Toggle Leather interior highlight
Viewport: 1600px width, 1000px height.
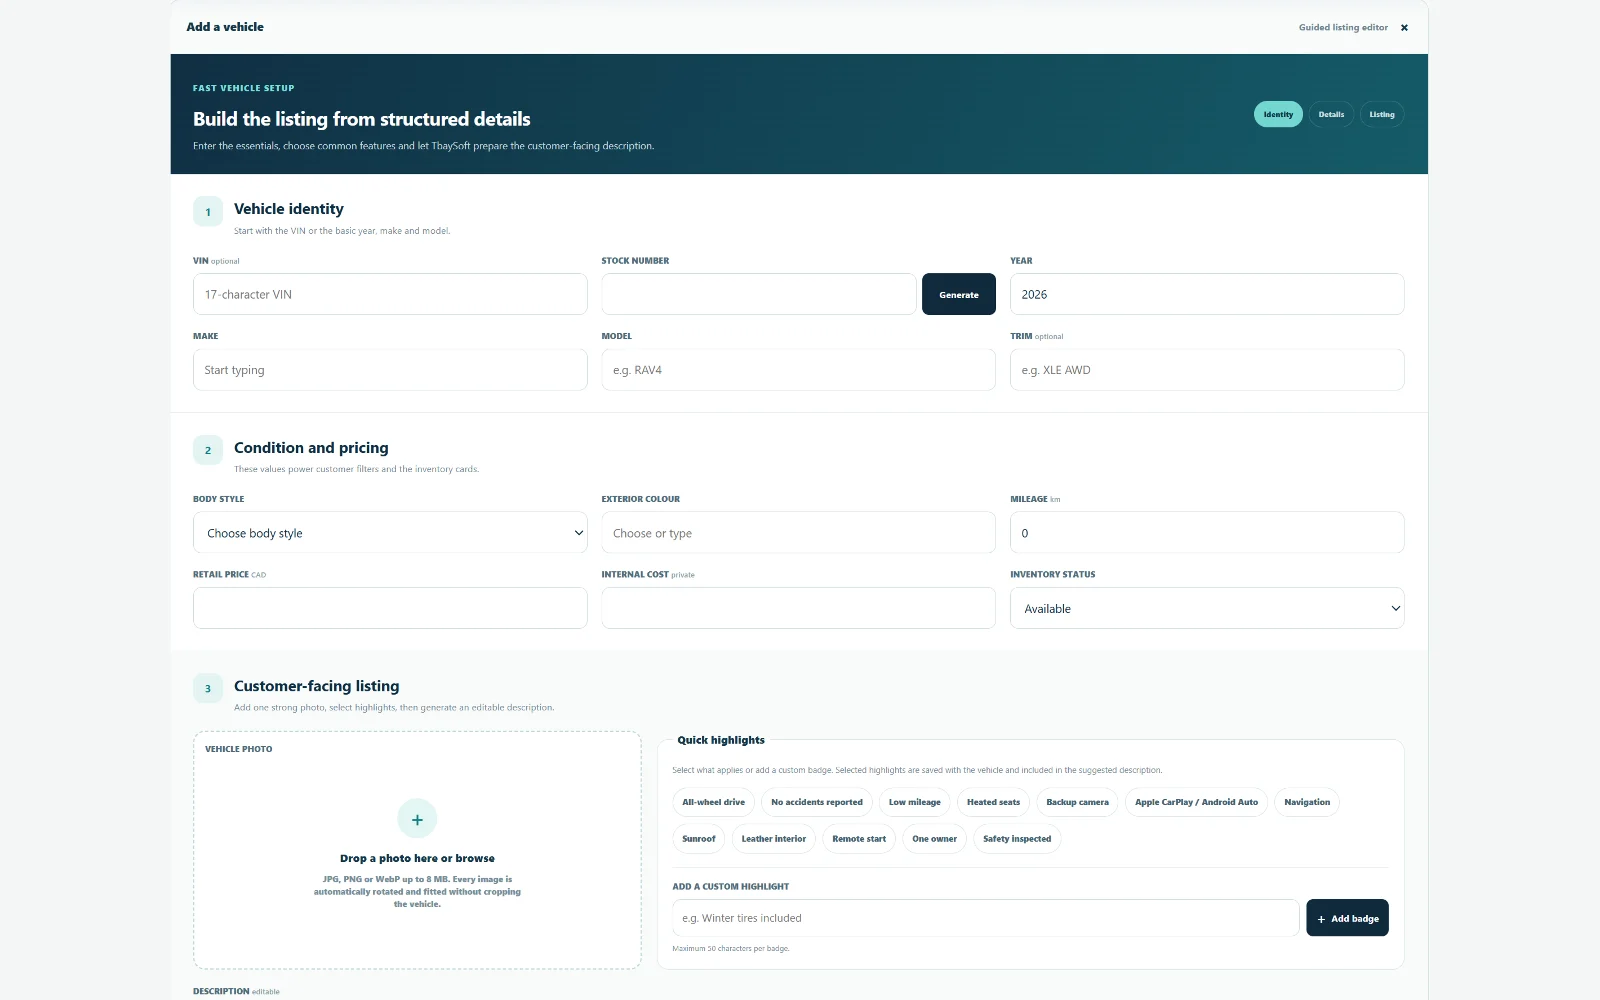(x=774, y=839)
